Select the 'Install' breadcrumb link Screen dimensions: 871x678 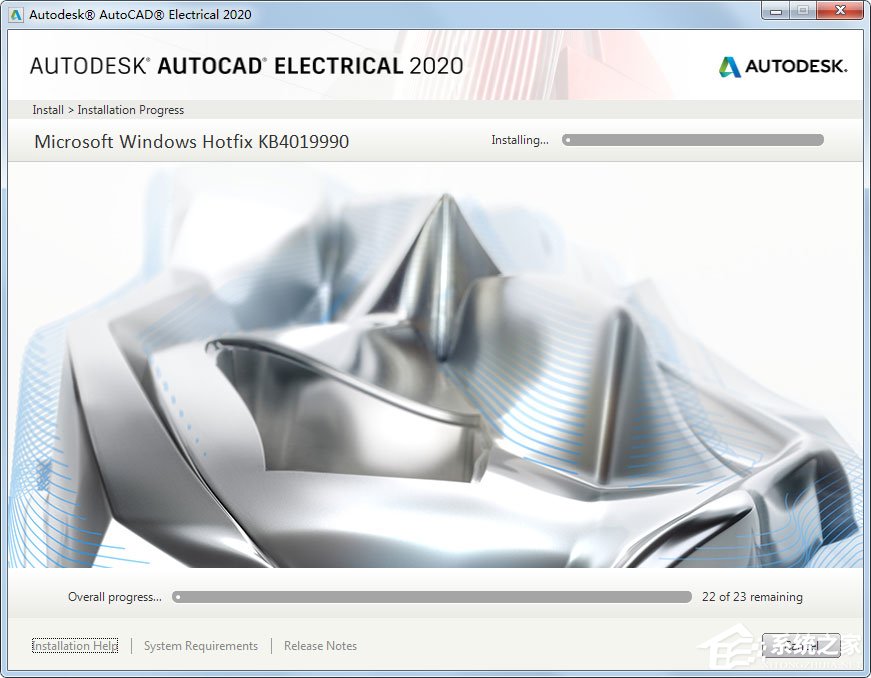pos(47,110)
